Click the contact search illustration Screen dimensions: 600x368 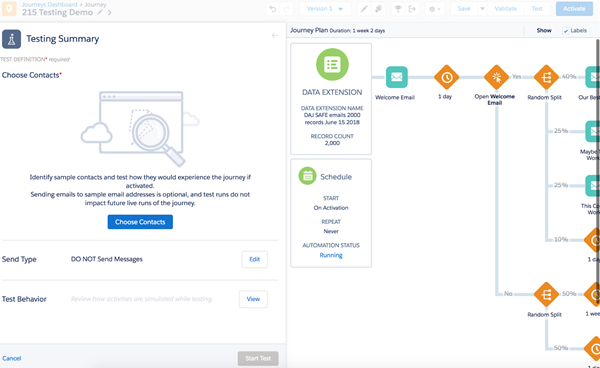click(x=140, y=128)
